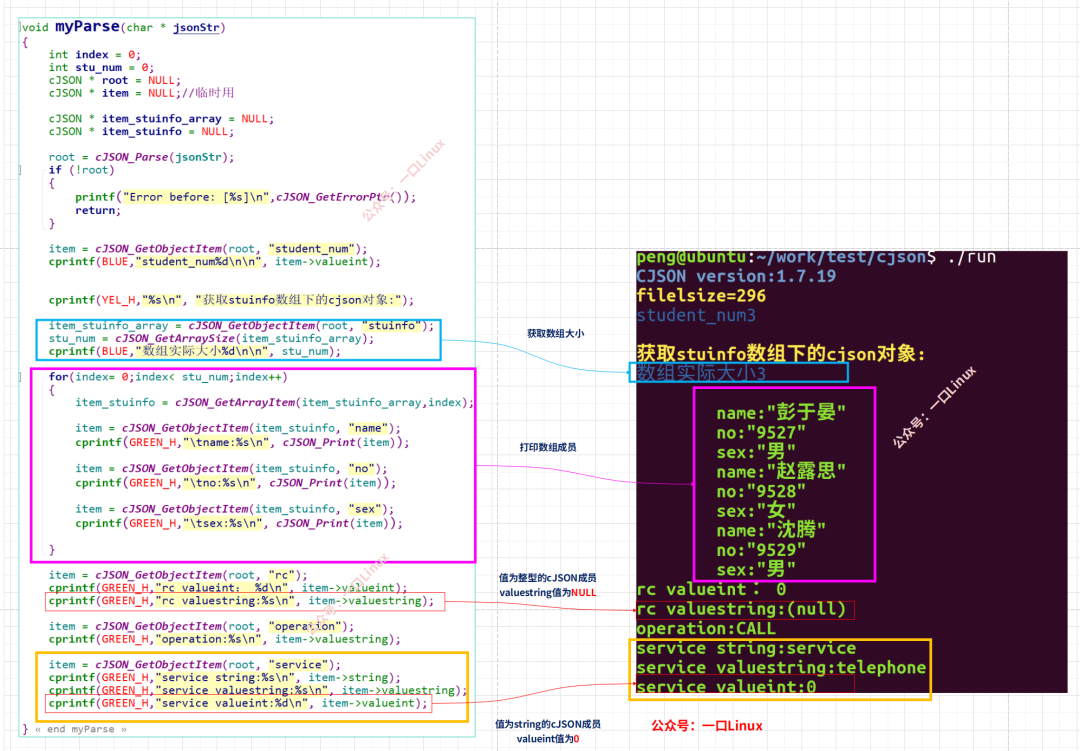Screen dimensions: 1080x751
Task: Click the 'if (!root)' statement
Action: click(x=81, y=169)
